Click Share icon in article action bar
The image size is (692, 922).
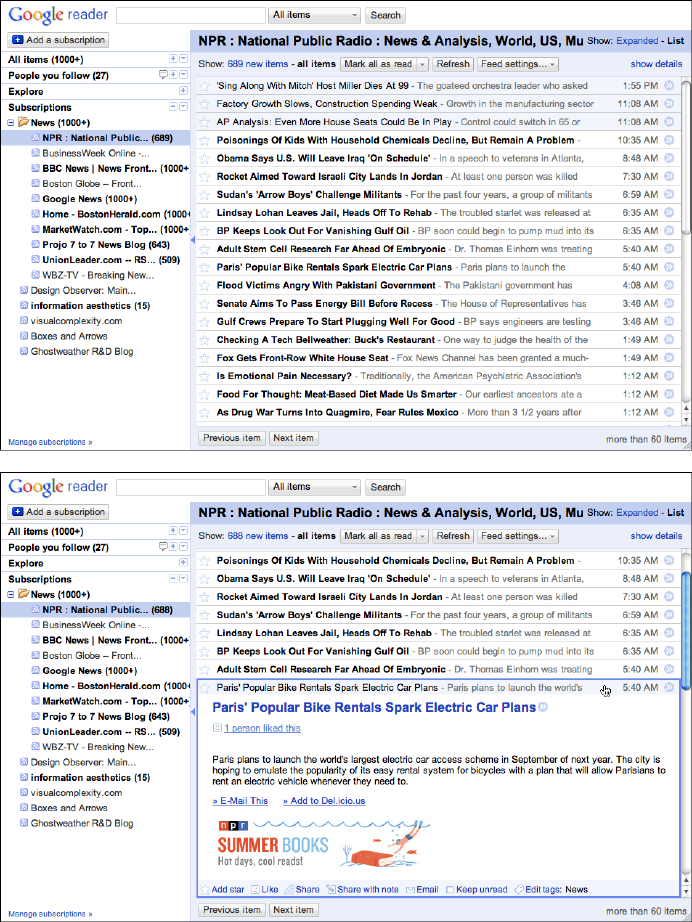pyautogui.click(x=289, y=890)
